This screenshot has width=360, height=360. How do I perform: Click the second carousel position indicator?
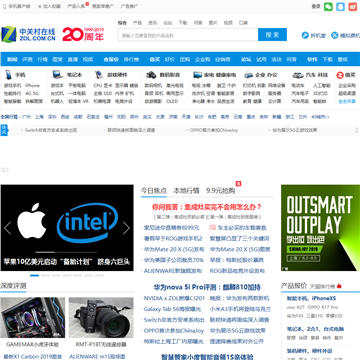click(45, 276)
